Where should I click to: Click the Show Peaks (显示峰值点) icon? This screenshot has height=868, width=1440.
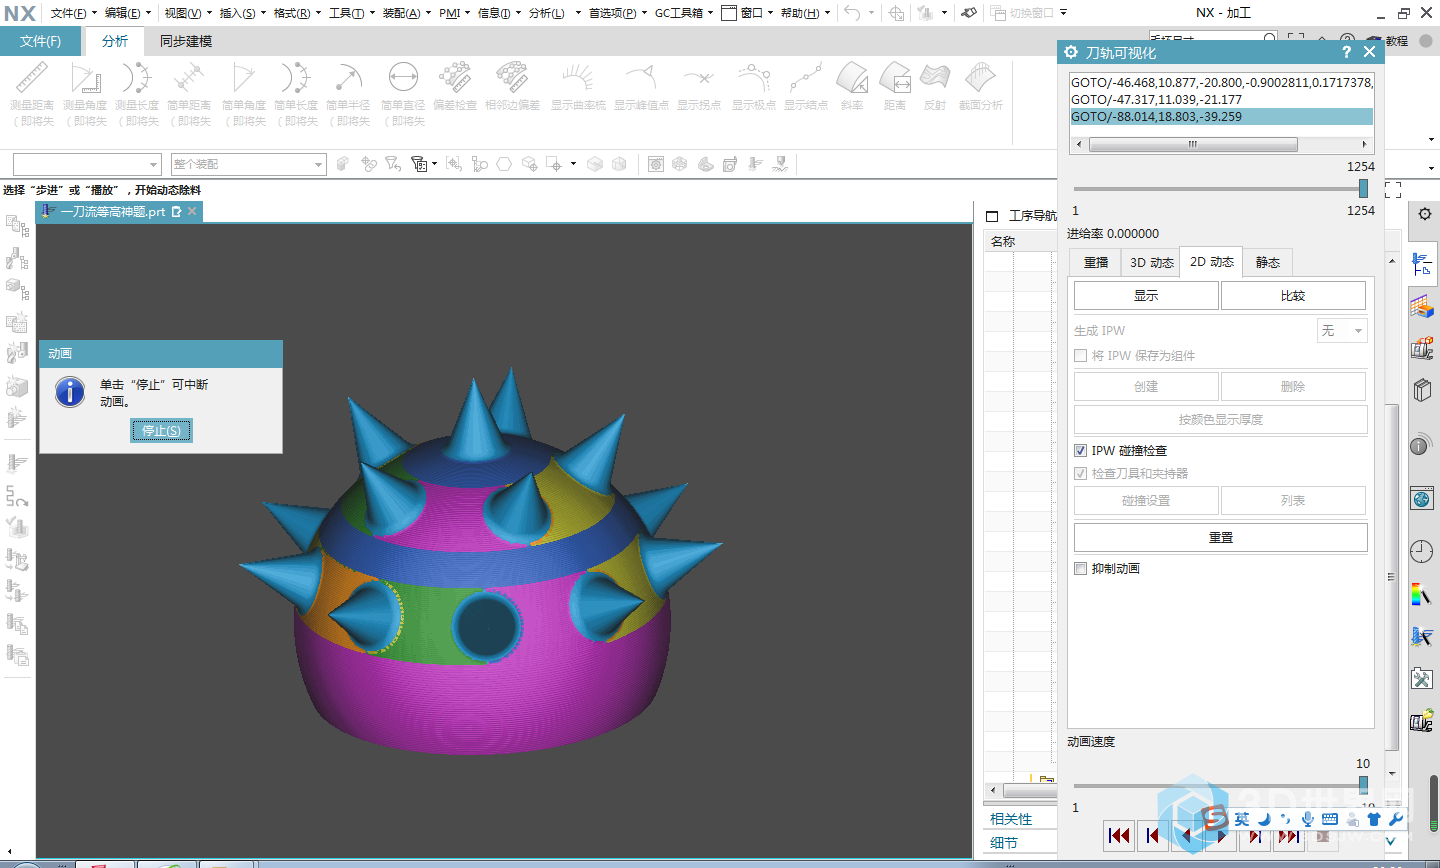coord(641,78)
